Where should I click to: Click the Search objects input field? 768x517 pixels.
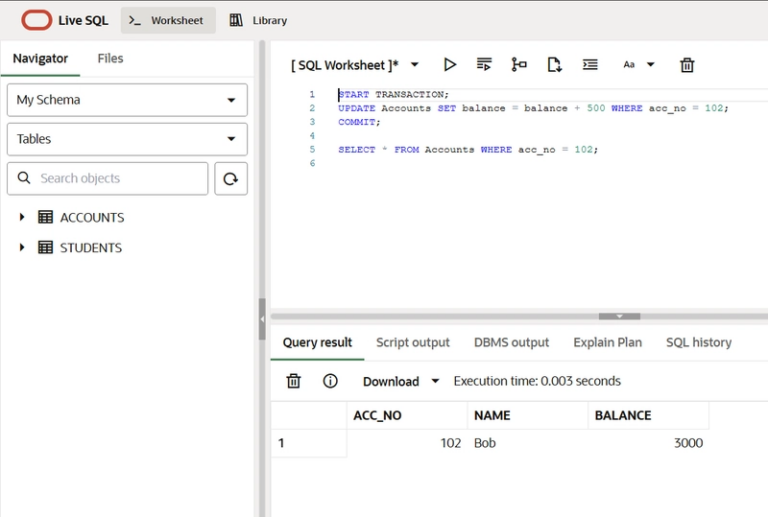click(x=120, y=179)
